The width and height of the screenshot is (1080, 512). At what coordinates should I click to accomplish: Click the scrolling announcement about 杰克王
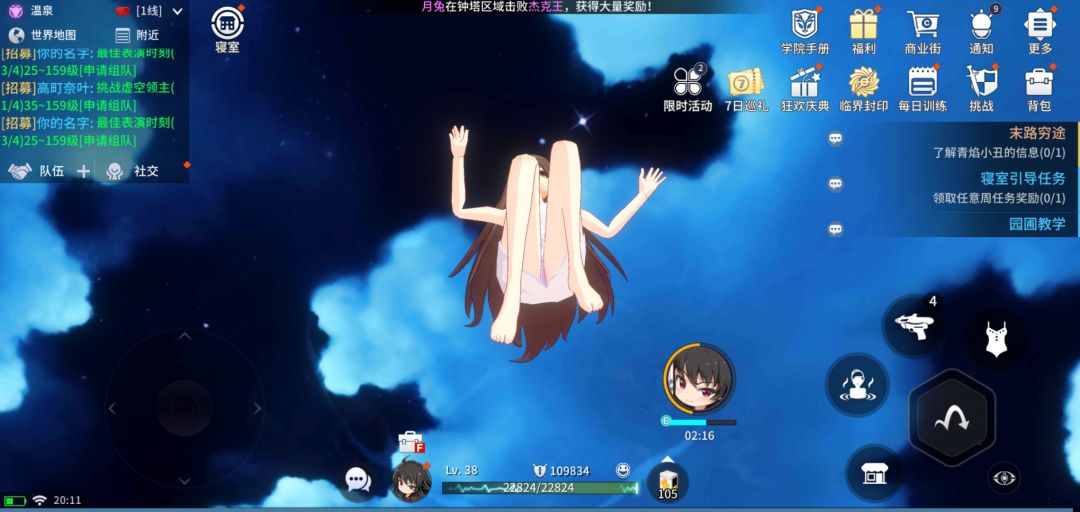[x=537, y=6]
